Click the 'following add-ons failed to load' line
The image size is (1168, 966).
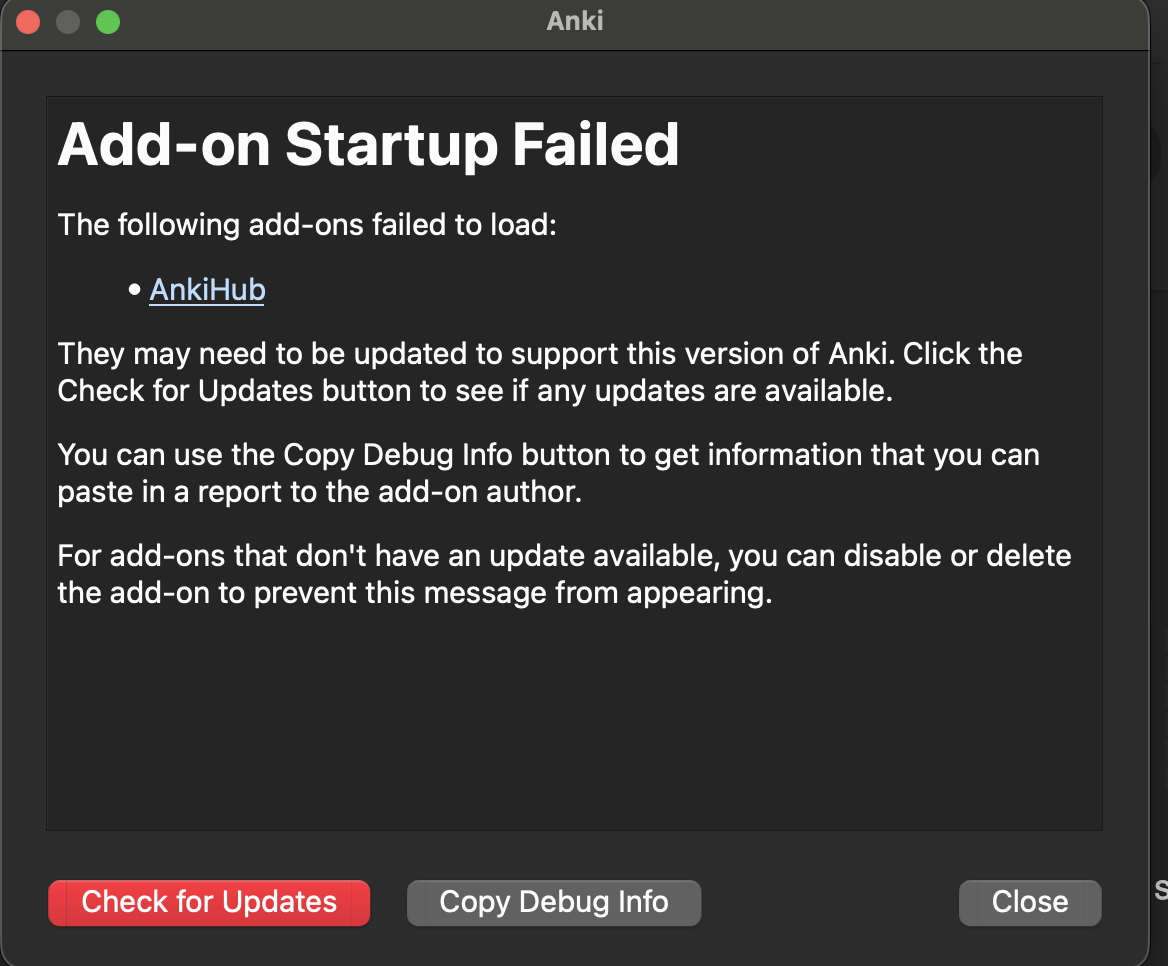[x=307, y=225]
